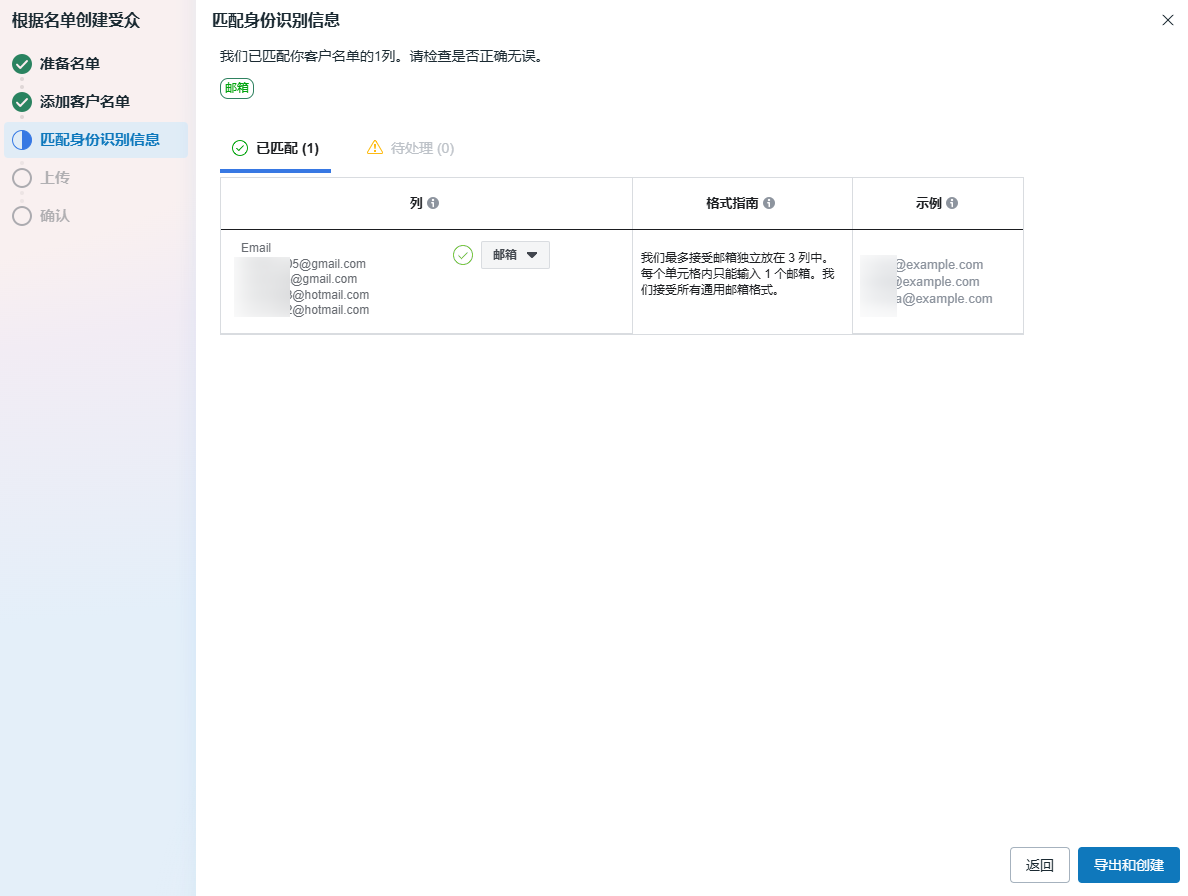Click green circle check icon on 已匹配 tab
Screen dimensions: 1188x896
(240, 148)
